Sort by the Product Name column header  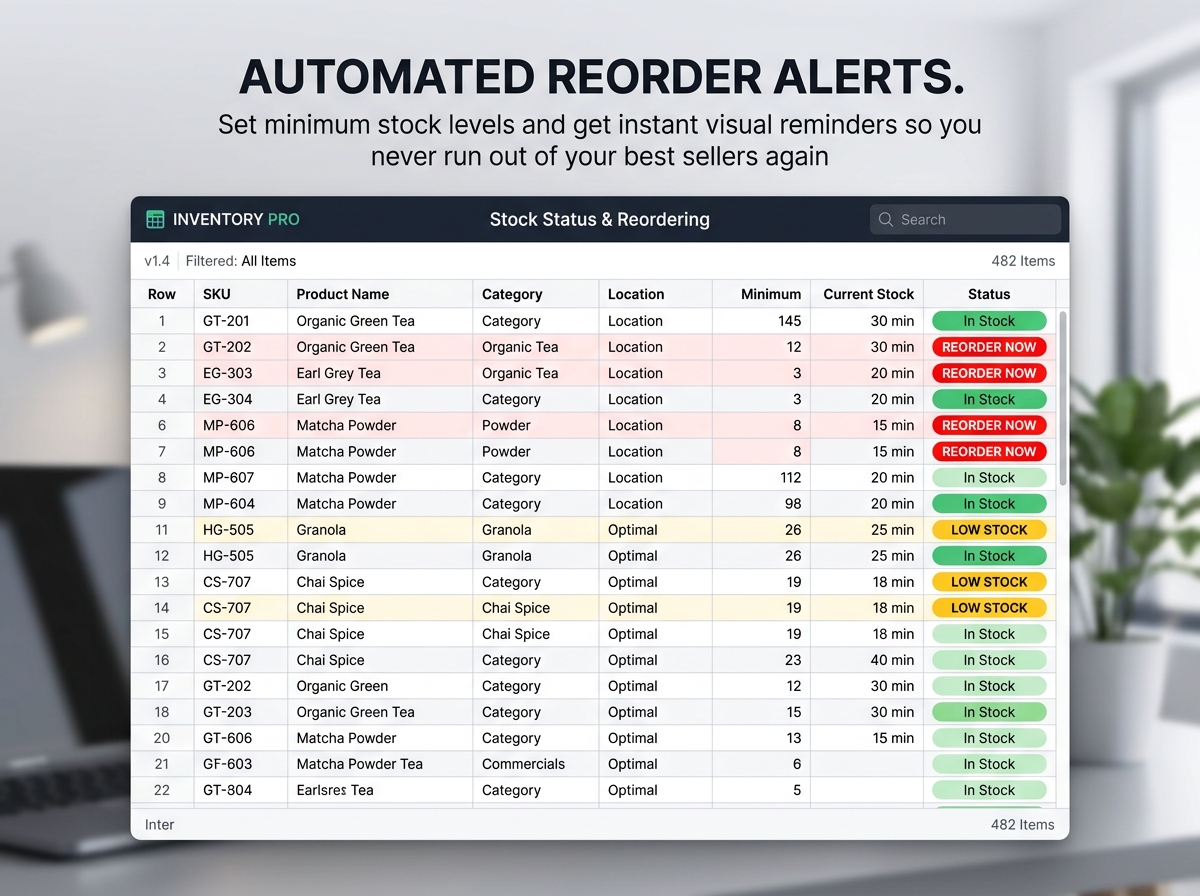click(x=343, y=294)
